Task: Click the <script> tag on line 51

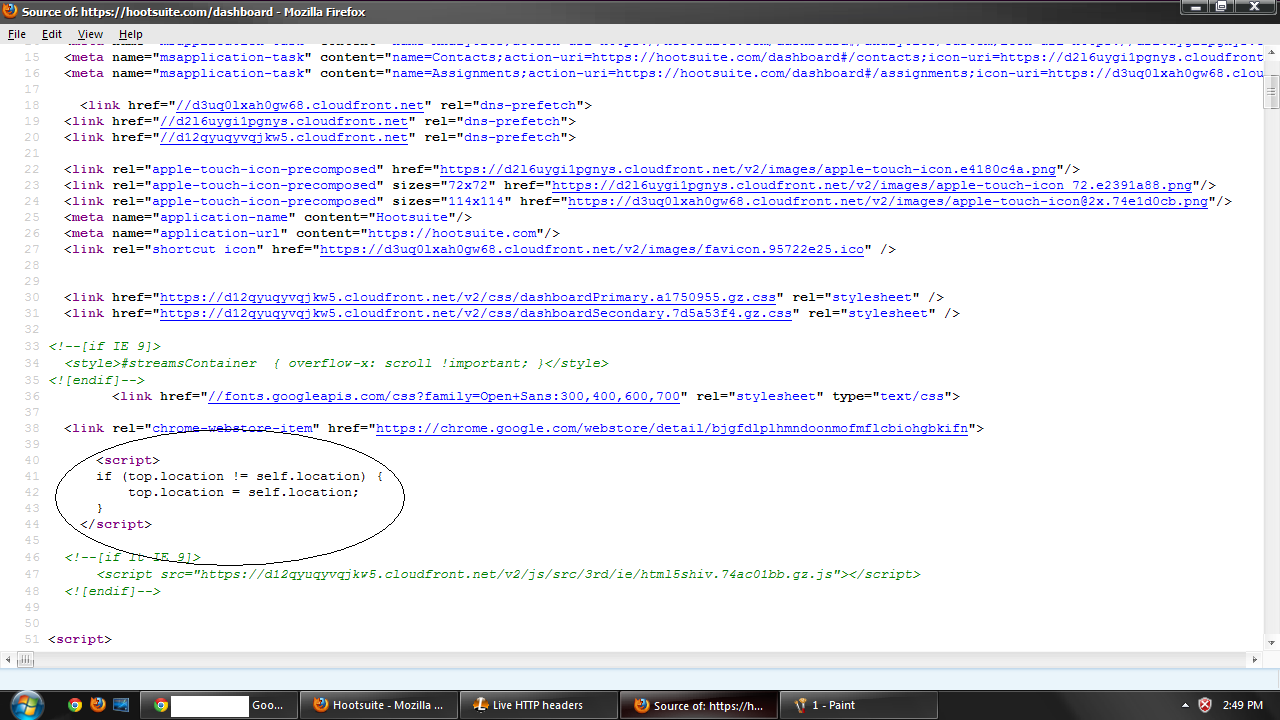Action: tap(80, 639)
